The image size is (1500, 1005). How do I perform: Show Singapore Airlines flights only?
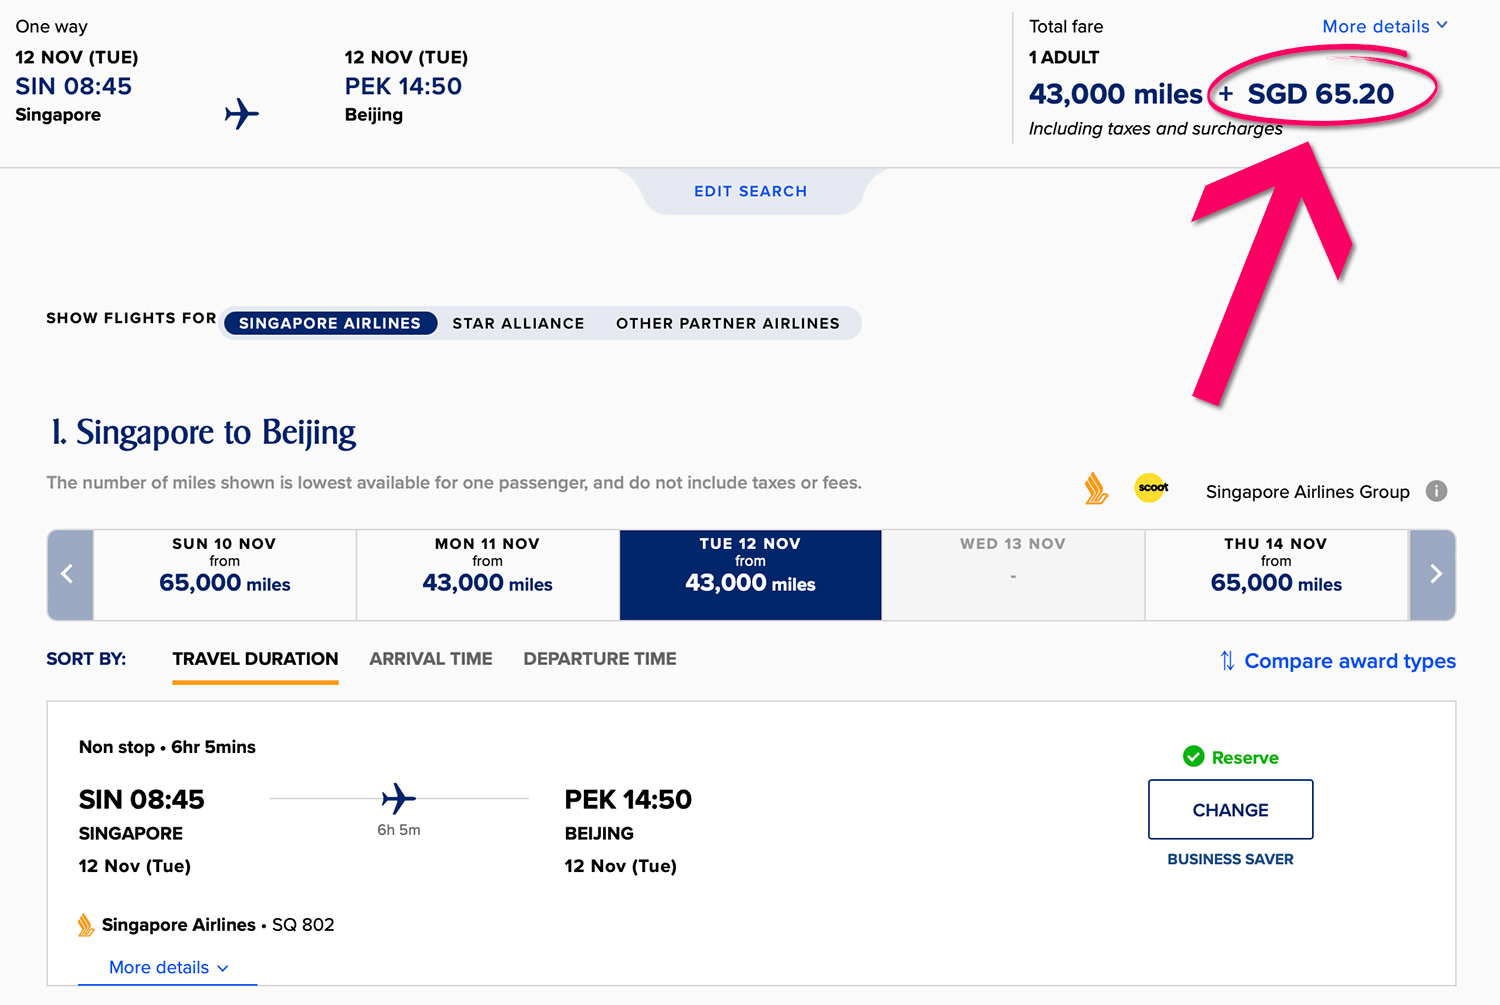point(330,324)
